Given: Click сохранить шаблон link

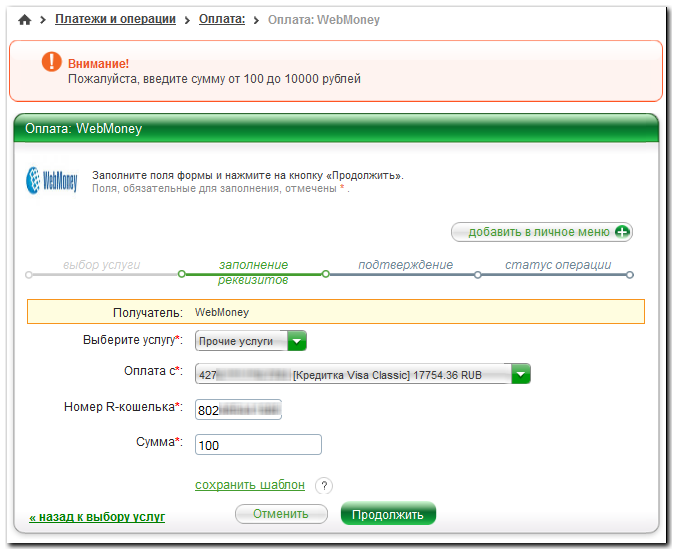Looking at the screenshot, I should [x=250, y=485].
